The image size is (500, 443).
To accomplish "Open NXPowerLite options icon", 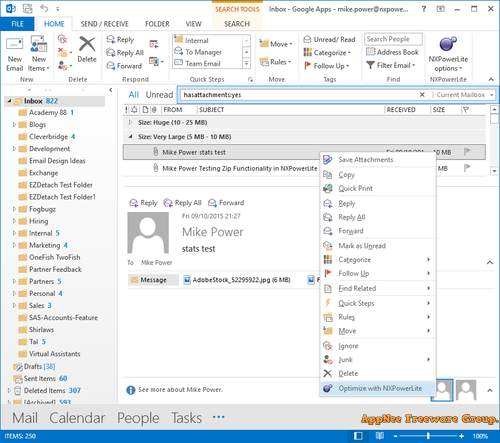I will coord(448,44).
